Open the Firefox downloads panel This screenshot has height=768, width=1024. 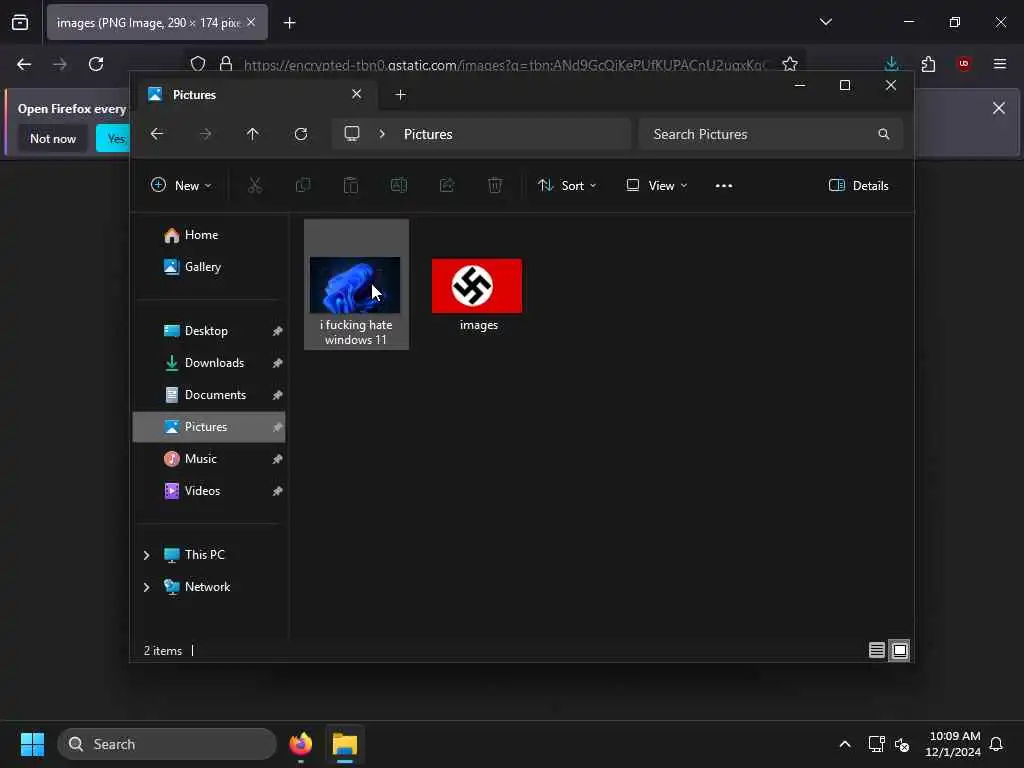pos(891,64)
